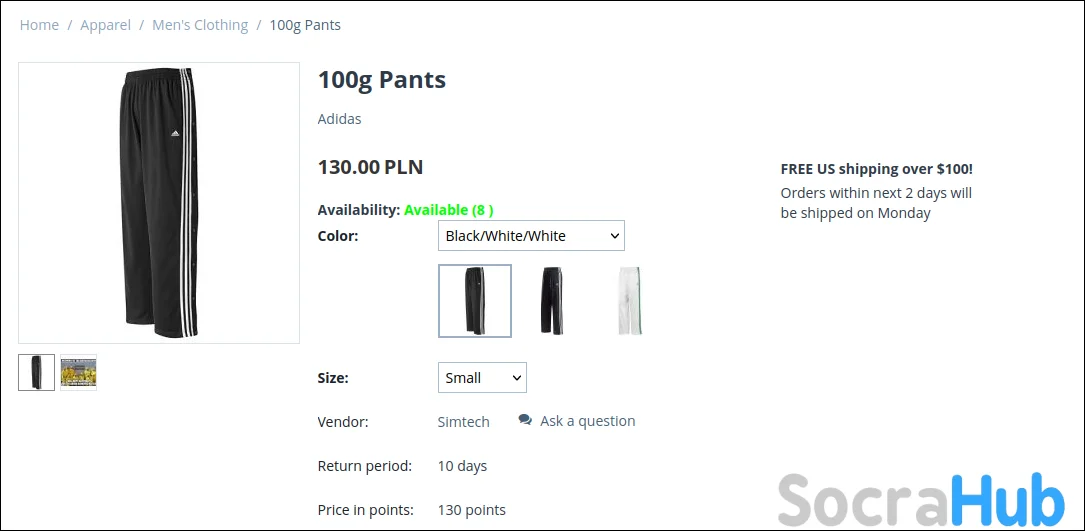Click the 100g Pants breadcrumb item
This screenshot has width=1085, height=531.
click(x=305, y=25)
